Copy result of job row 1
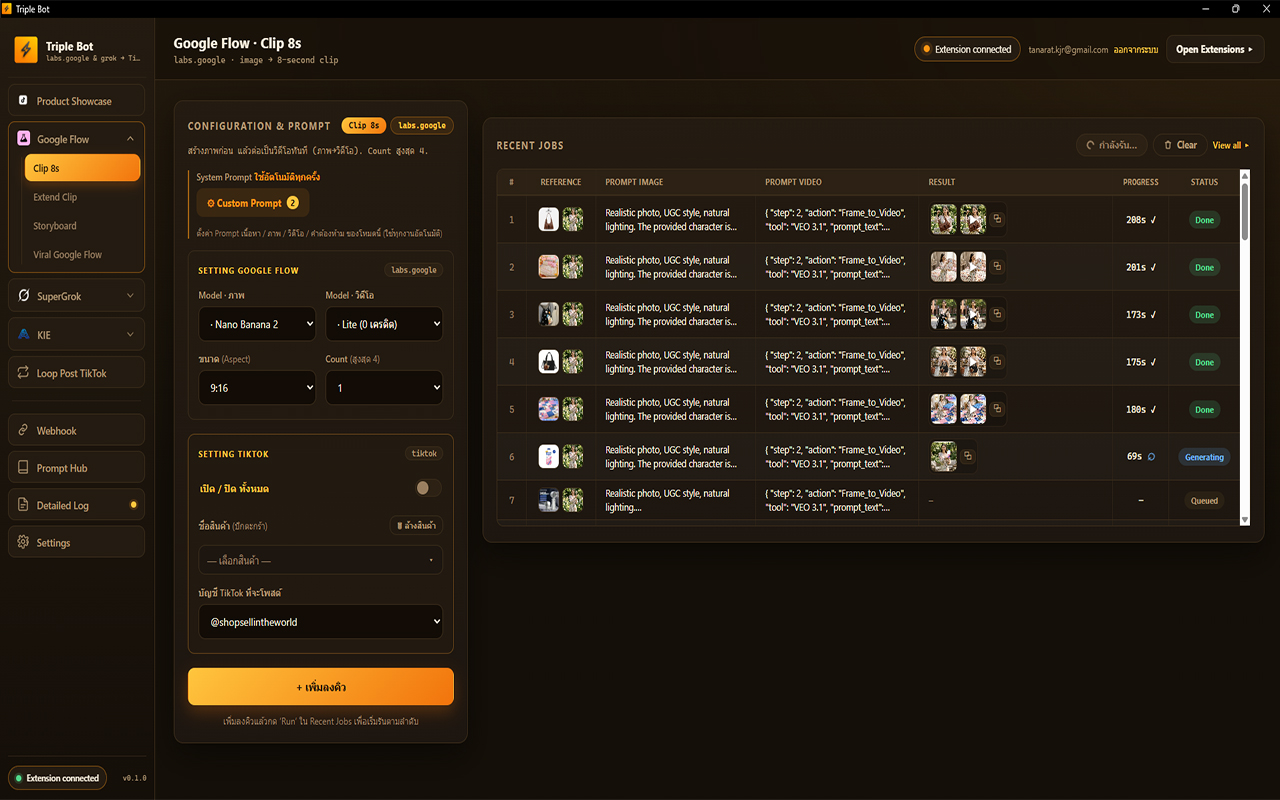 pyautogui.click(x=997, y=220)
